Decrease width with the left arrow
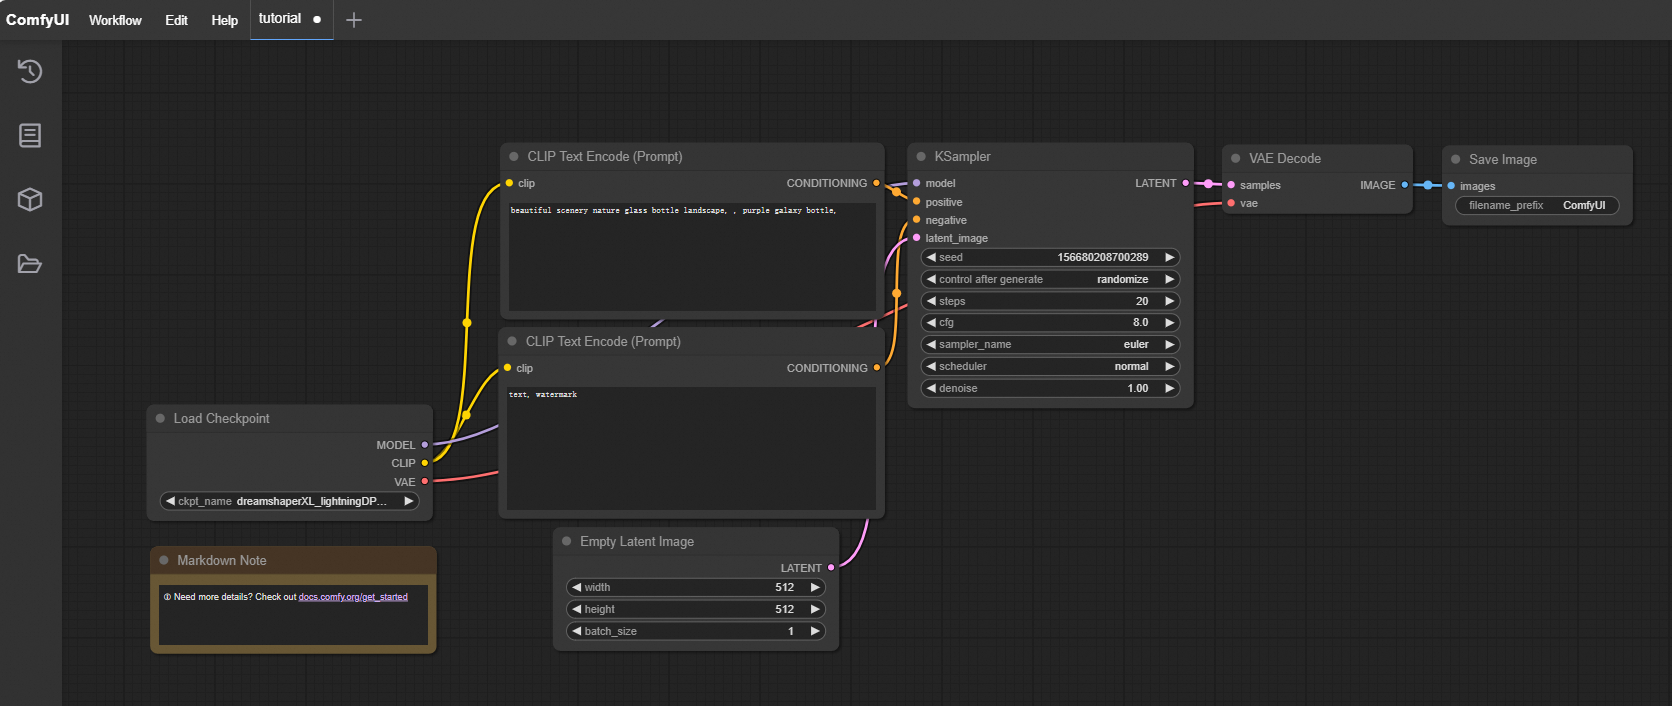Image resolution: width=1672 pixels, height=706 pixels. (x=577, y=588)
